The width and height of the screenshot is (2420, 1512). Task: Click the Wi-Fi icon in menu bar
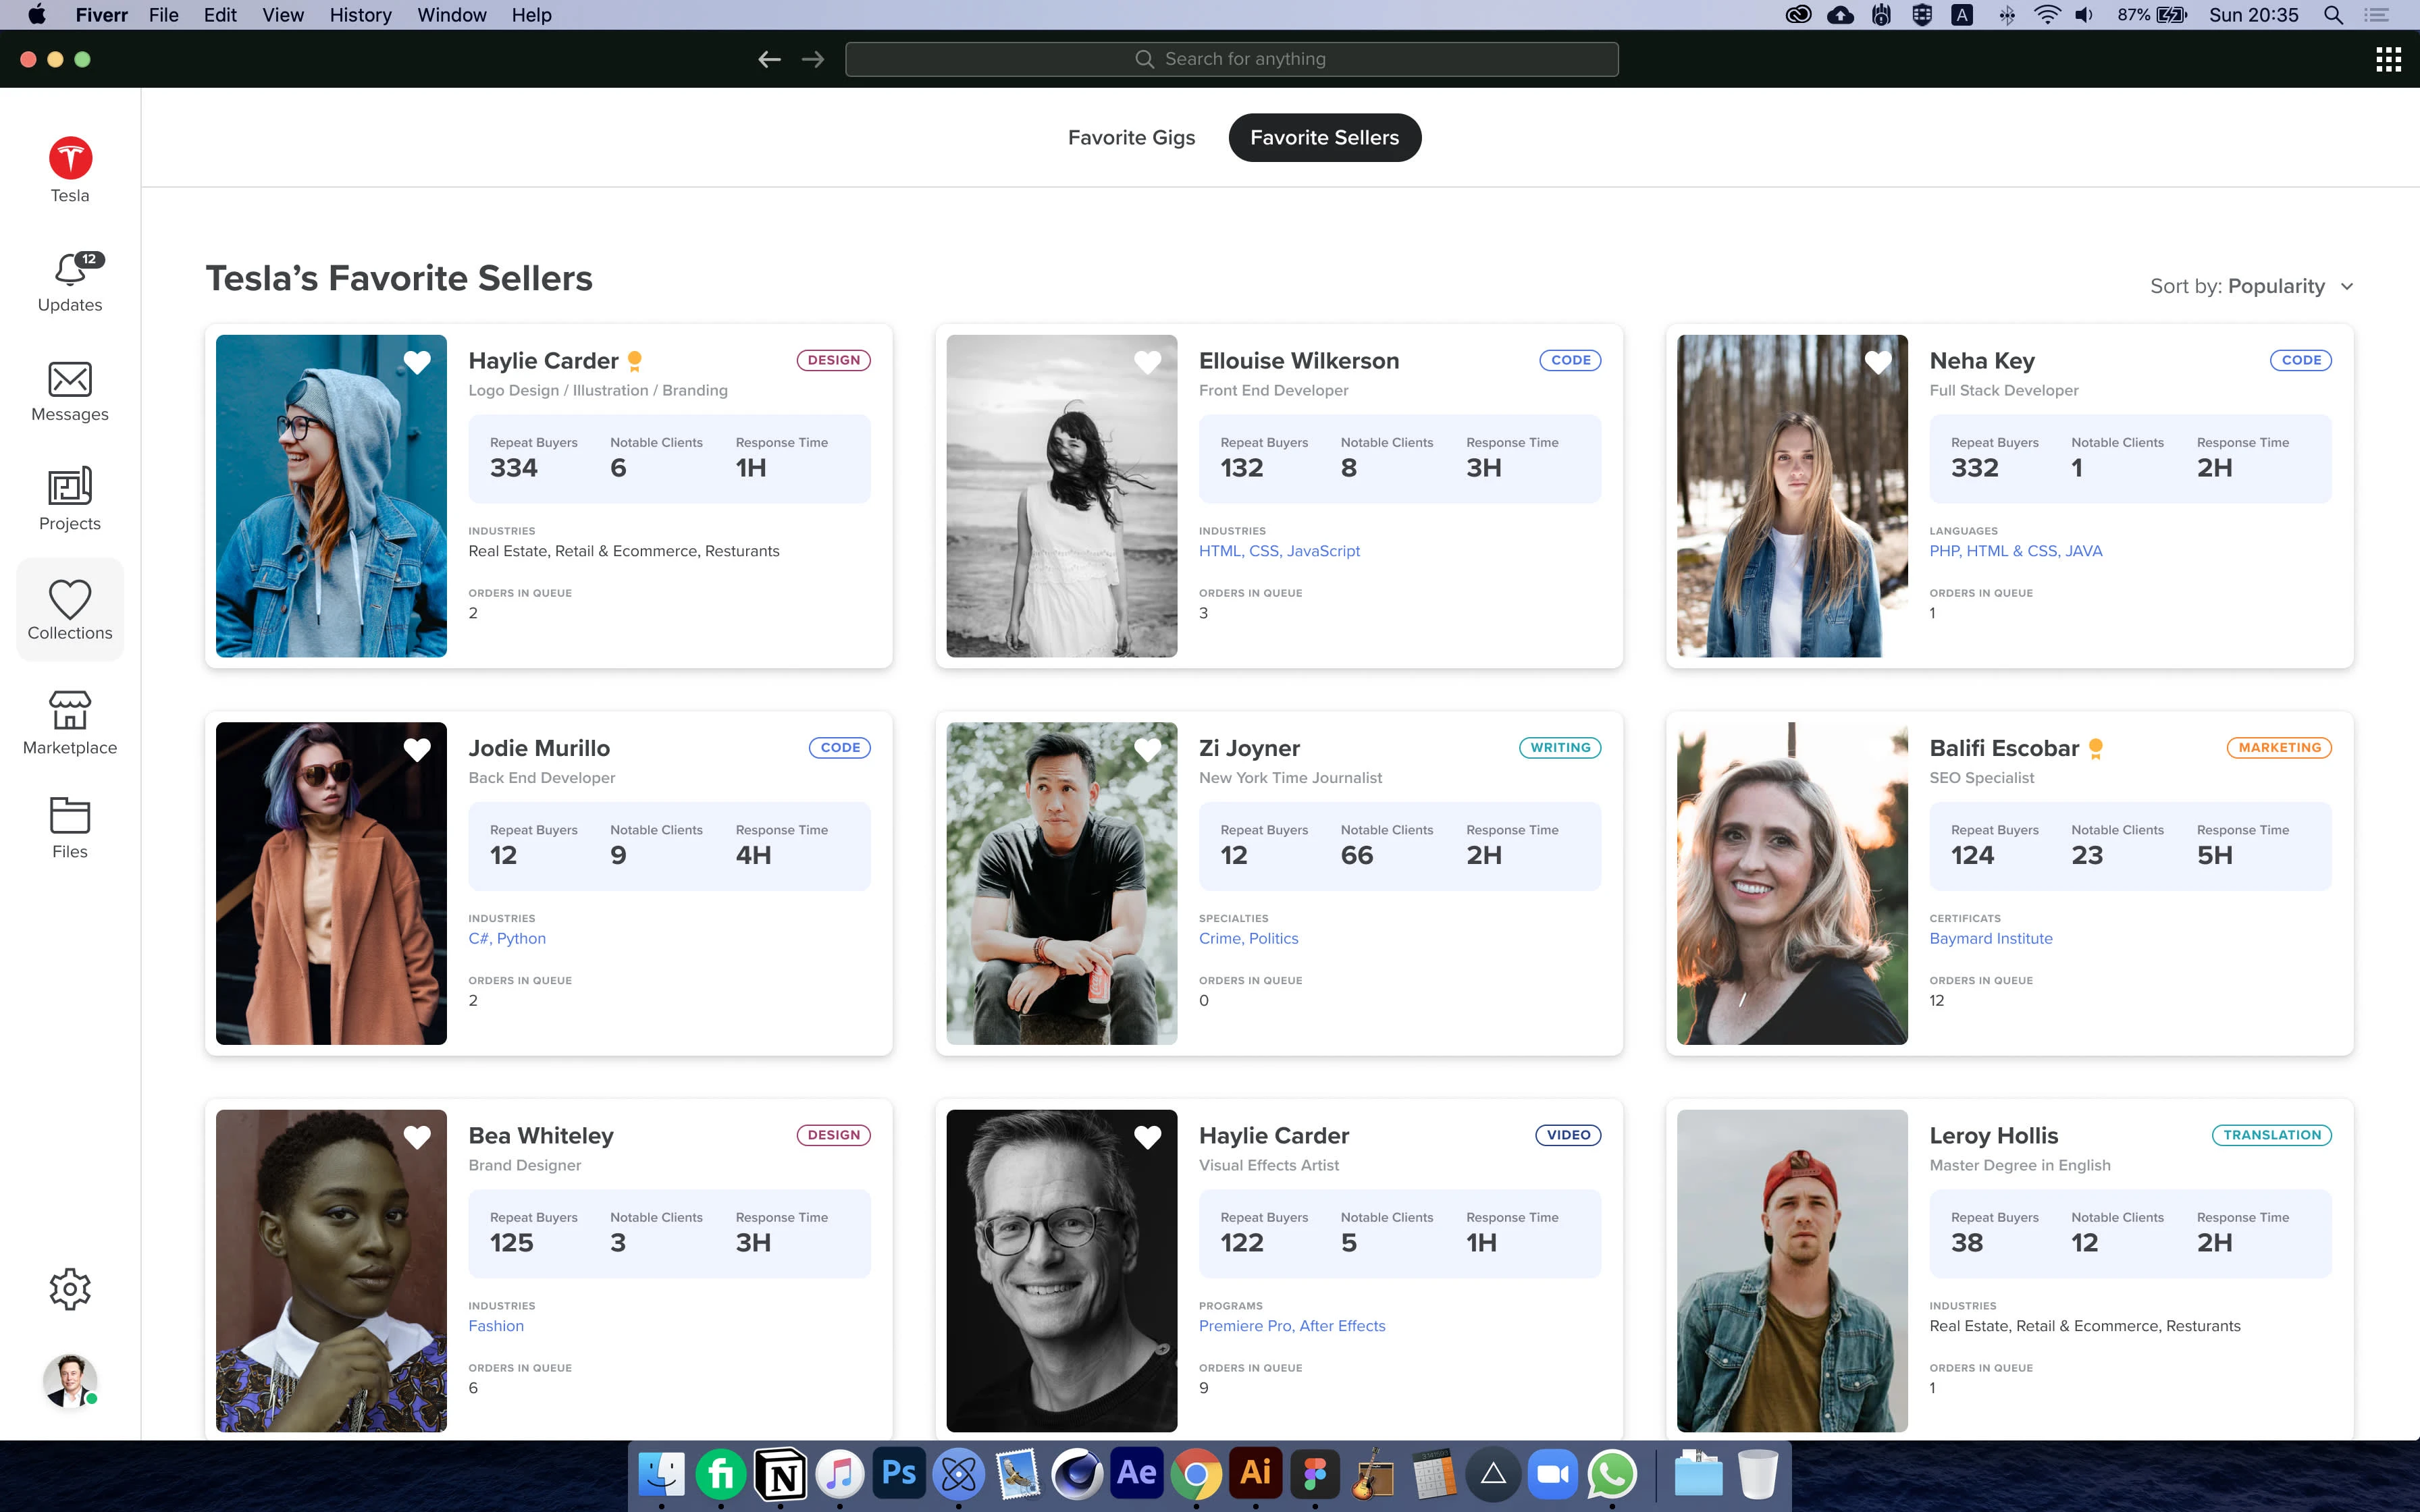tap(2046, 14)
